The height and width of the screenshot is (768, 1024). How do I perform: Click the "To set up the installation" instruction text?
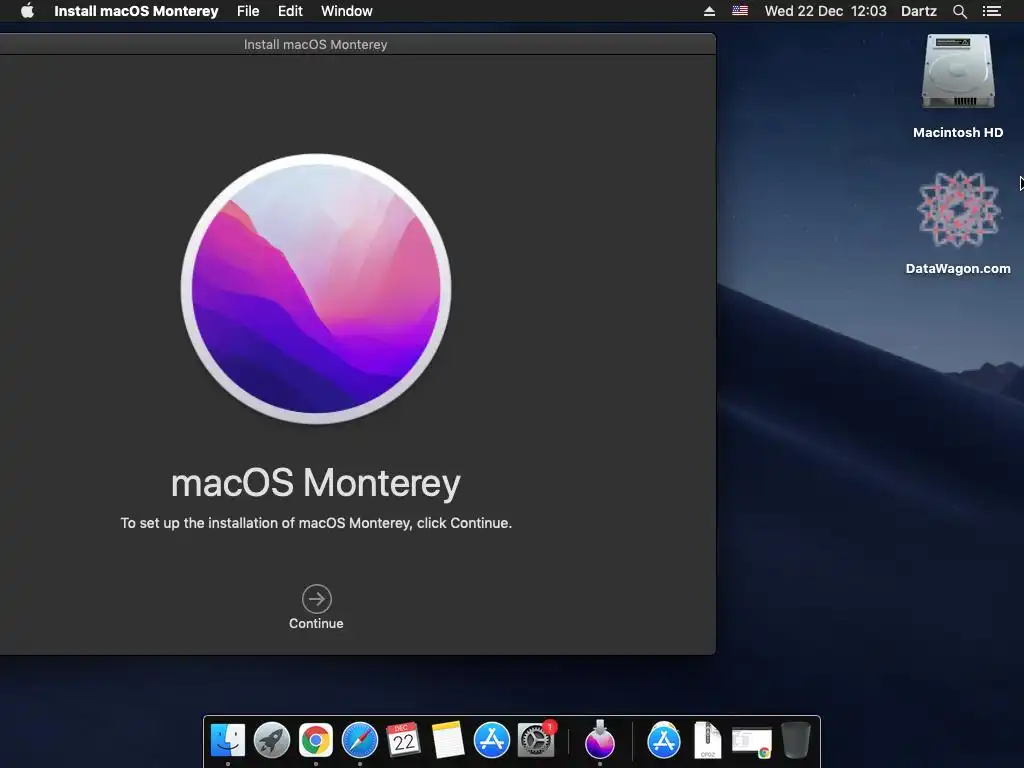(316, 523)
